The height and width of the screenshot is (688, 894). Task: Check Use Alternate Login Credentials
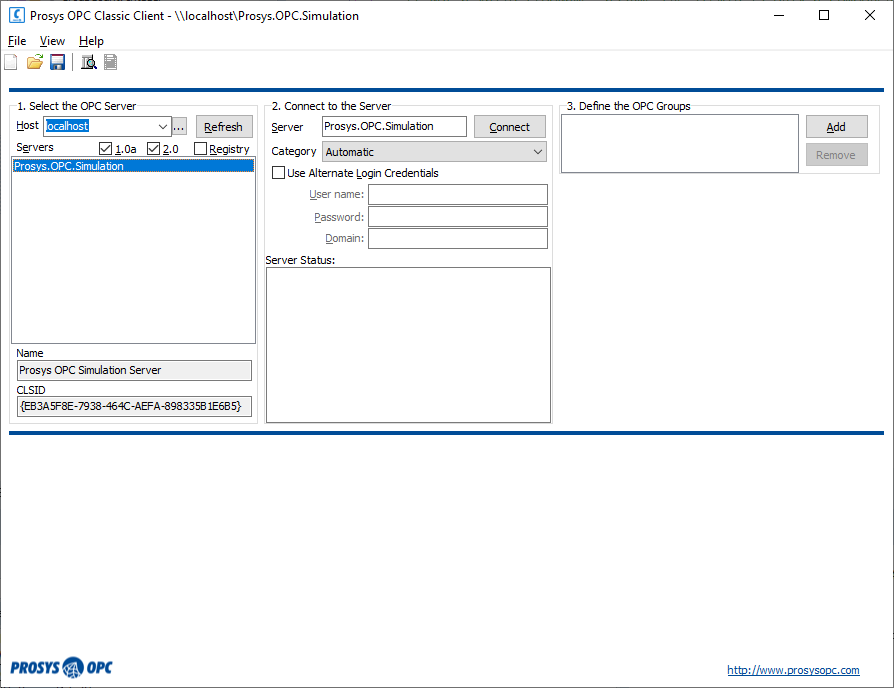pos(278,173)
